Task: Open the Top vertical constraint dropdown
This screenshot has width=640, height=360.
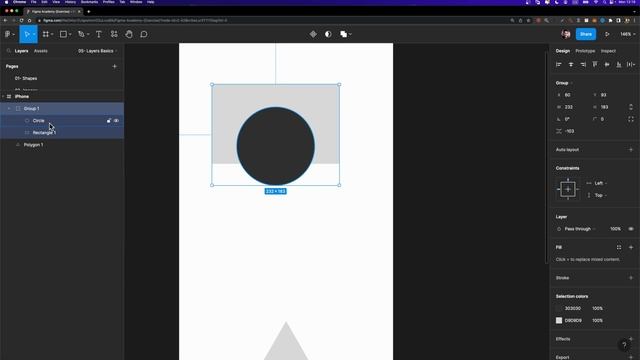Action: tap(596, 196)
